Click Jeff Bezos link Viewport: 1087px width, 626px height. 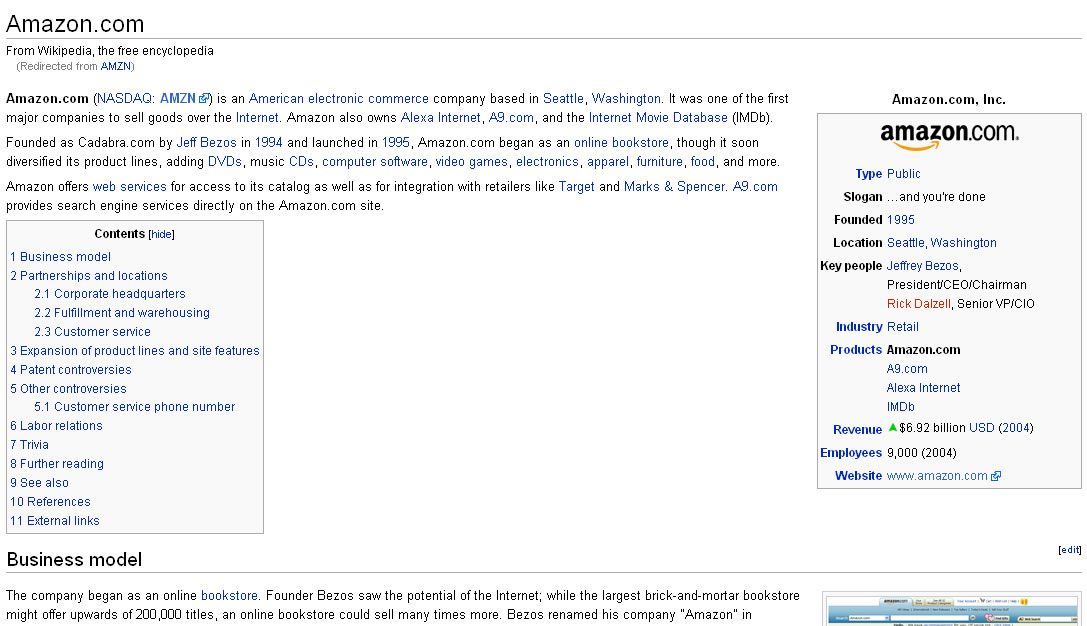pos(207,143)
